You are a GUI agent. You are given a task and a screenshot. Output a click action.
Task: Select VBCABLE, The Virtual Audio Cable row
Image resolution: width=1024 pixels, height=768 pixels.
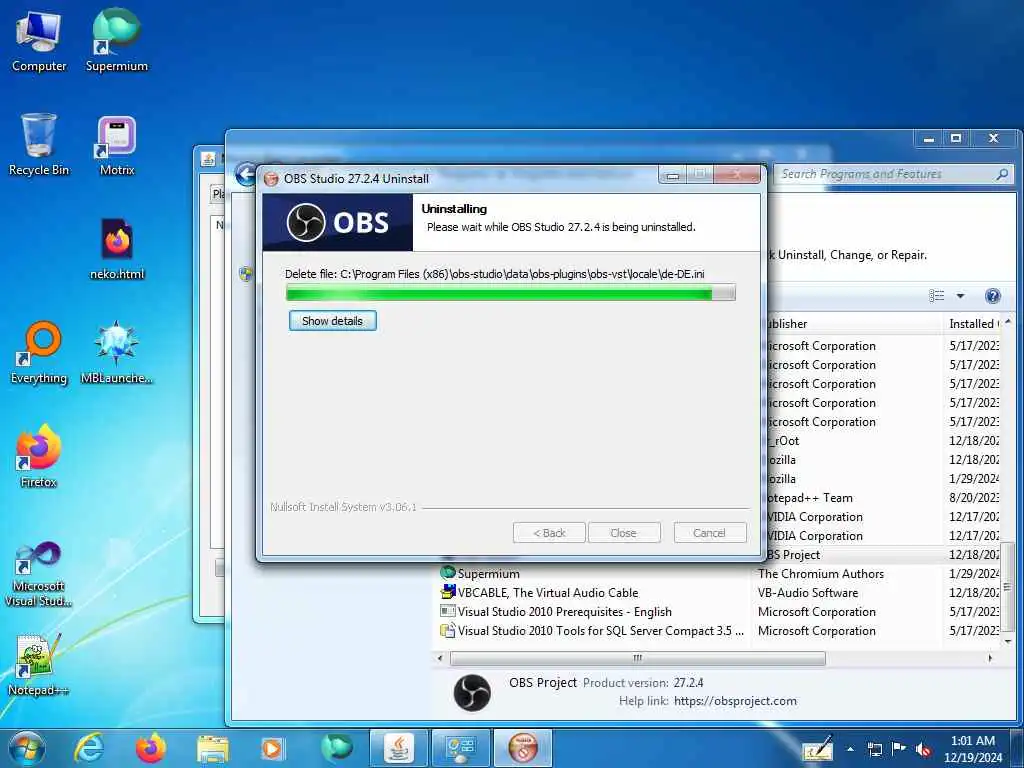coord(717,592)
